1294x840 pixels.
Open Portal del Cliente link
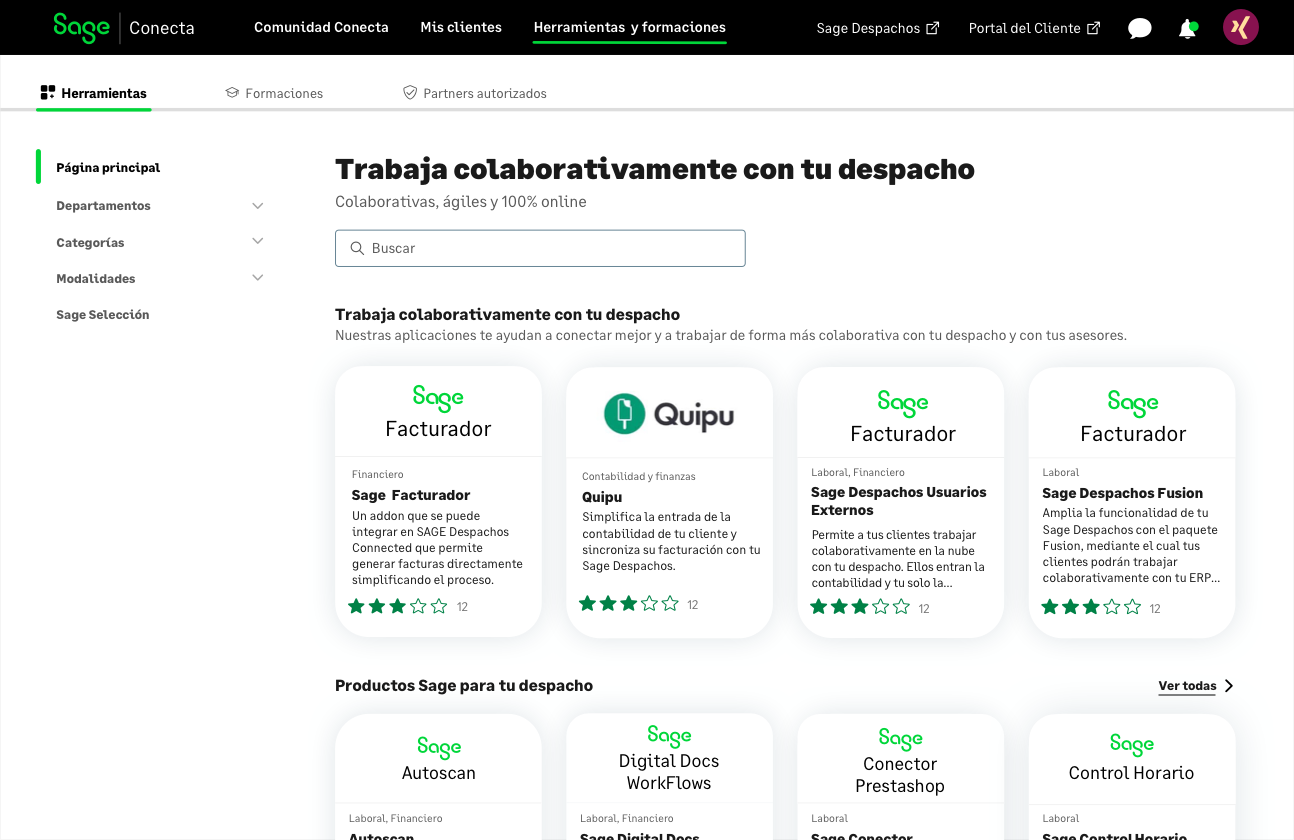pos(1034,28)
